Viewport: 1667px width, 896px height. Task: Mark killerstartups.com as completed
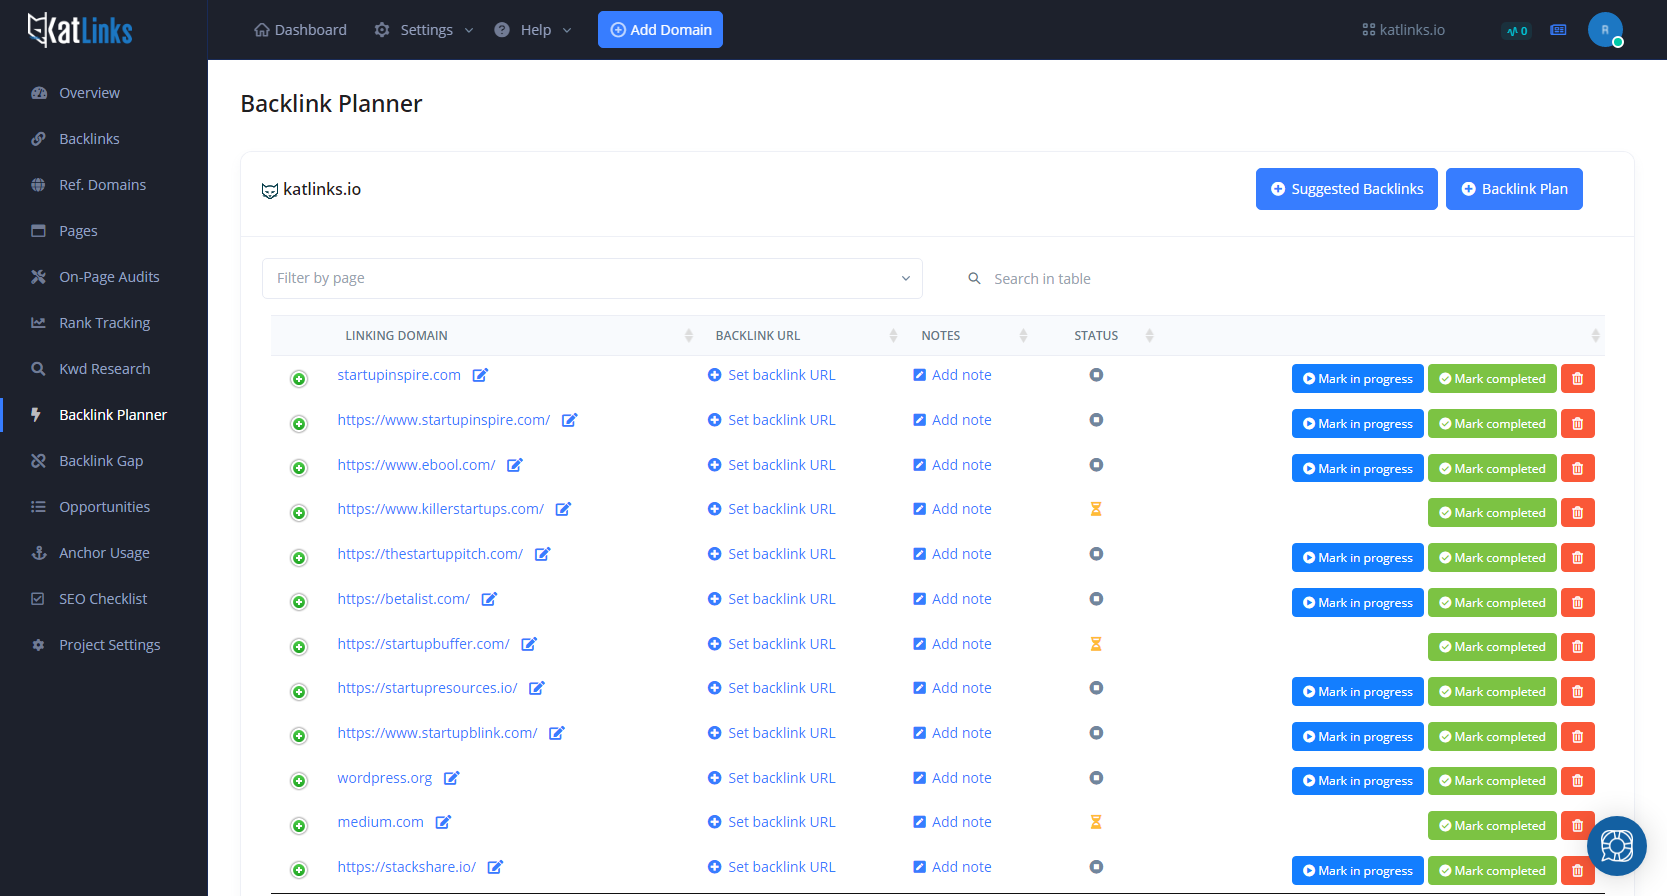coord(1491,513)
